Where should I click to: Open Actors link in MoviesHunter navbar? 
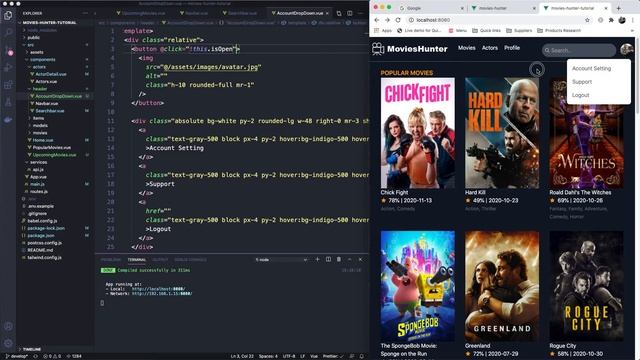(x=490, y=48)
